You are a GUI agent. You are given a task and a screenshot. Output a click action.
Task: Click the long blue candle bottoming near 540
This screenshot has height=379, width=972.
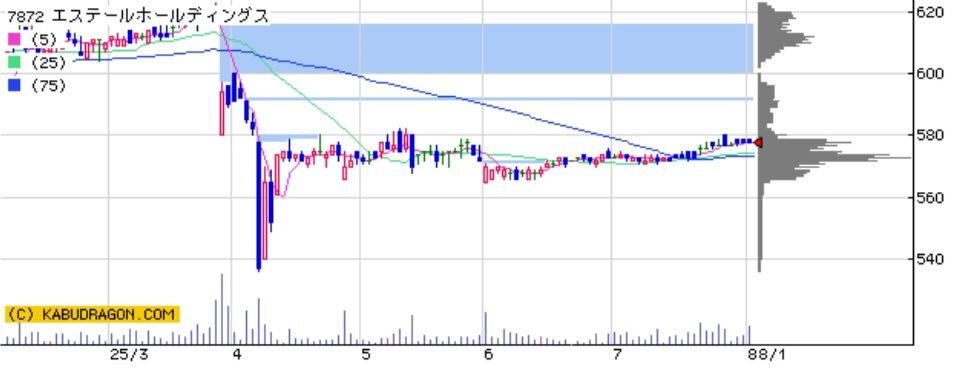tap(258, 206)
